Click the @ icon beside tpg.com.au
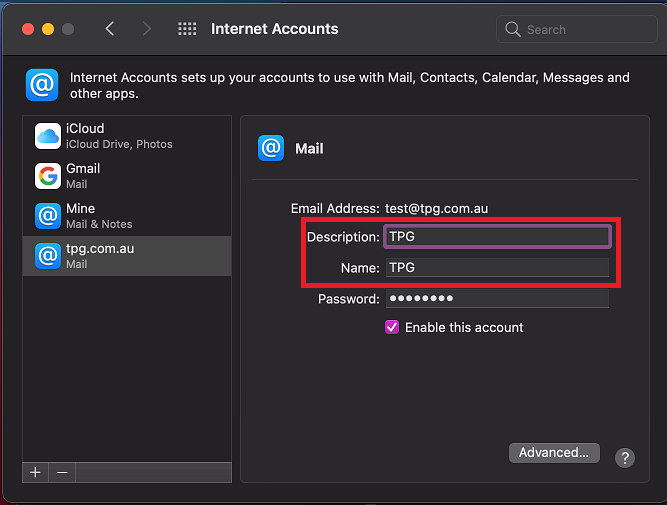The height and width of the screenshot is (505, 667). coord(48,256)
